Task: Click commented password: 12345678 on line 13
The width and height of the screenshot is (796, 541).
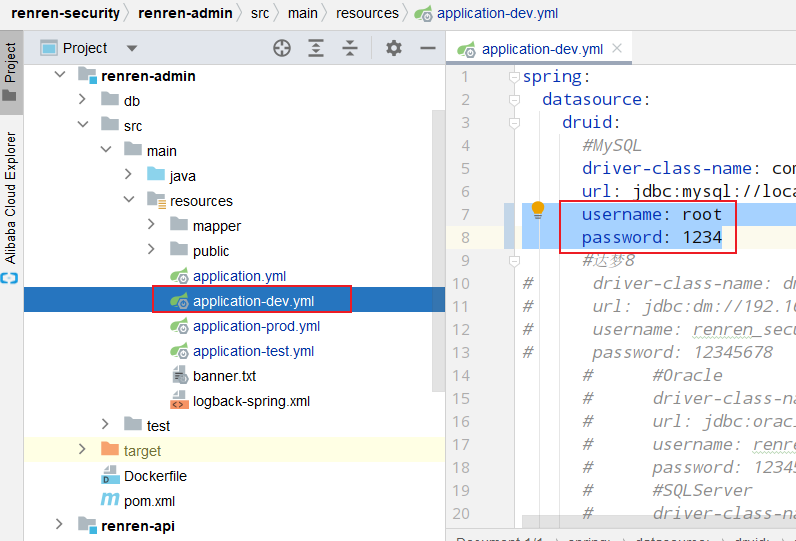Action: 682,352
